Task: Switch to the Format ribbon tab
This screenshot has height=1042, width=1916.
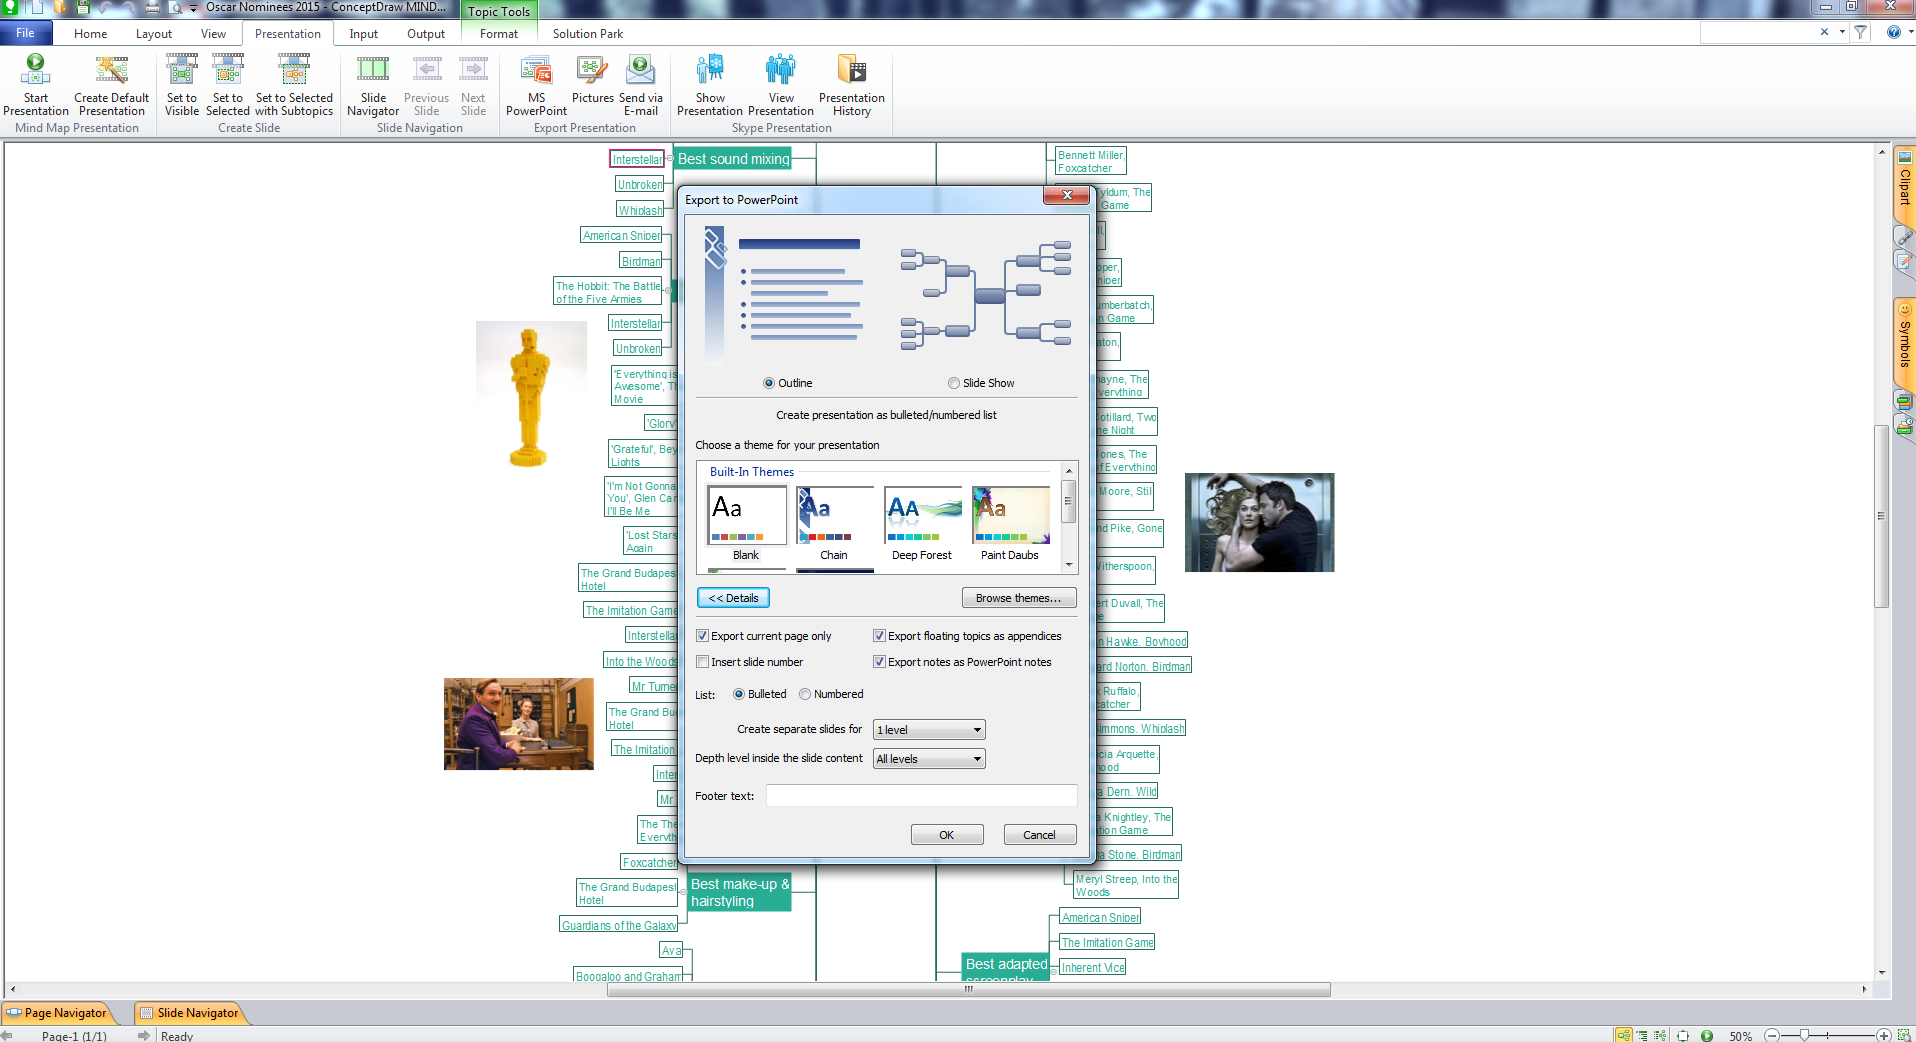Action: click(499, 34)
